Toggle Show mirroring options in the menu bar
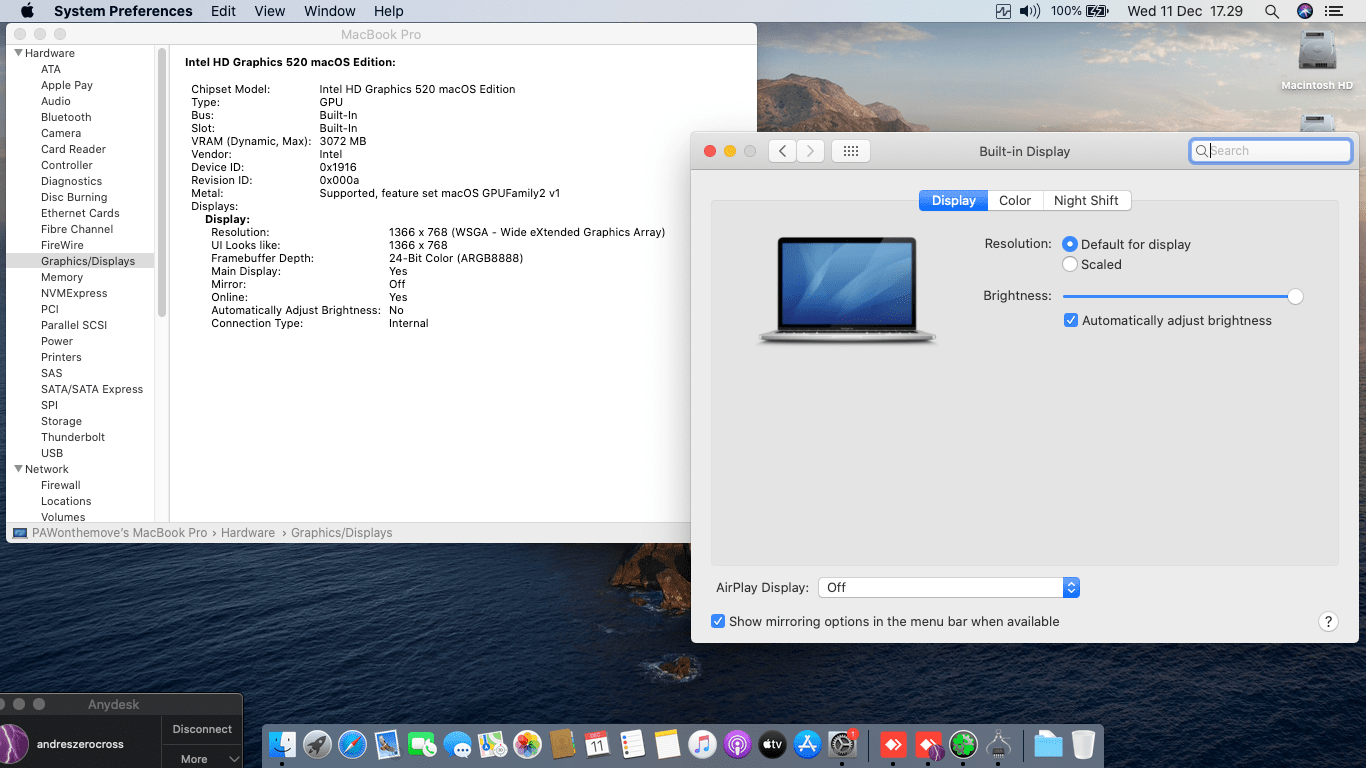1366x768 pixels. [718, 621]
